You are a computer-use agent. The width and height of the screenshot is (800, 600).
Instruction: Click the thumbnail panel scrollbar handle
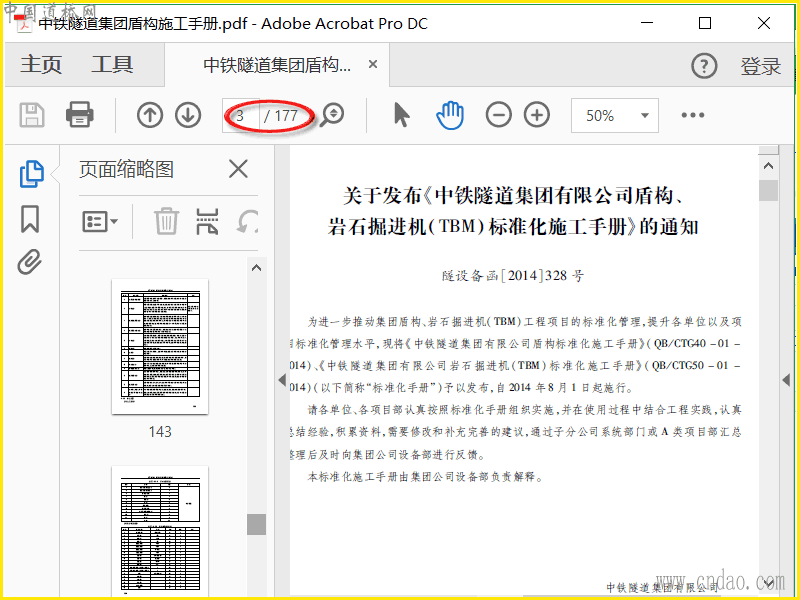(257, 524)
